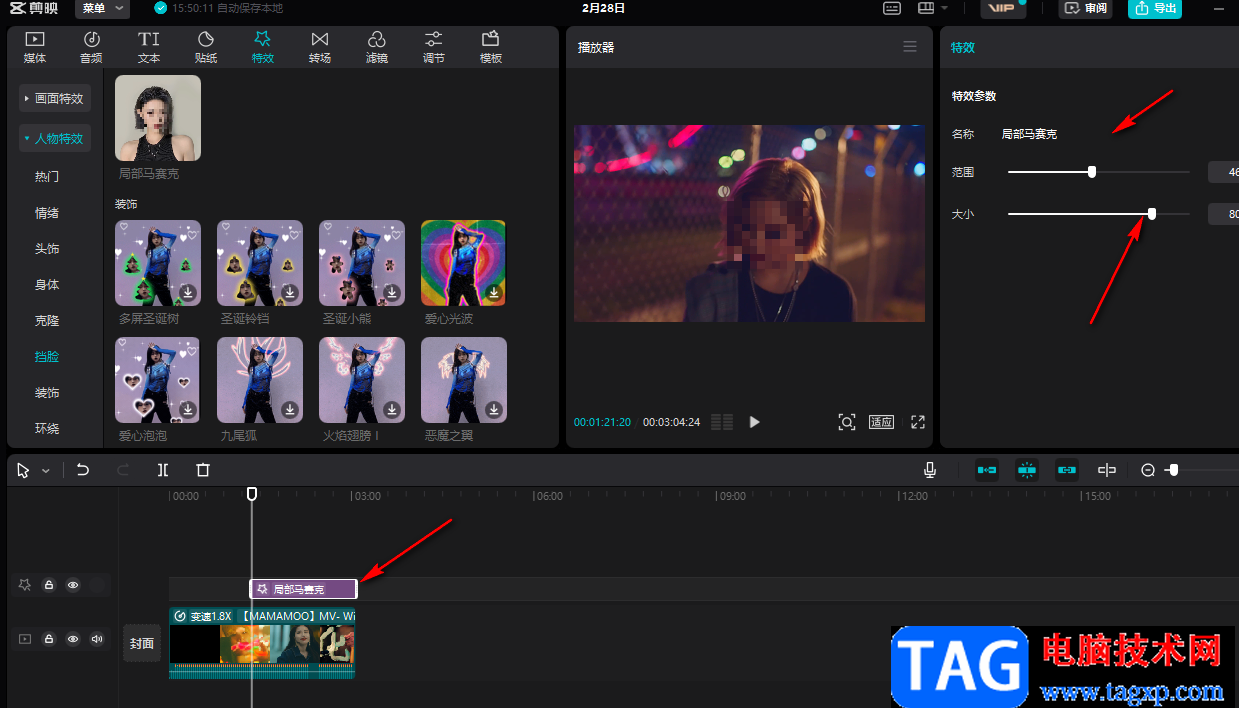This screenshot has height=708, width=1239.
Task: Switch to the 转场 transitions tab
Action: coord(320,46)
